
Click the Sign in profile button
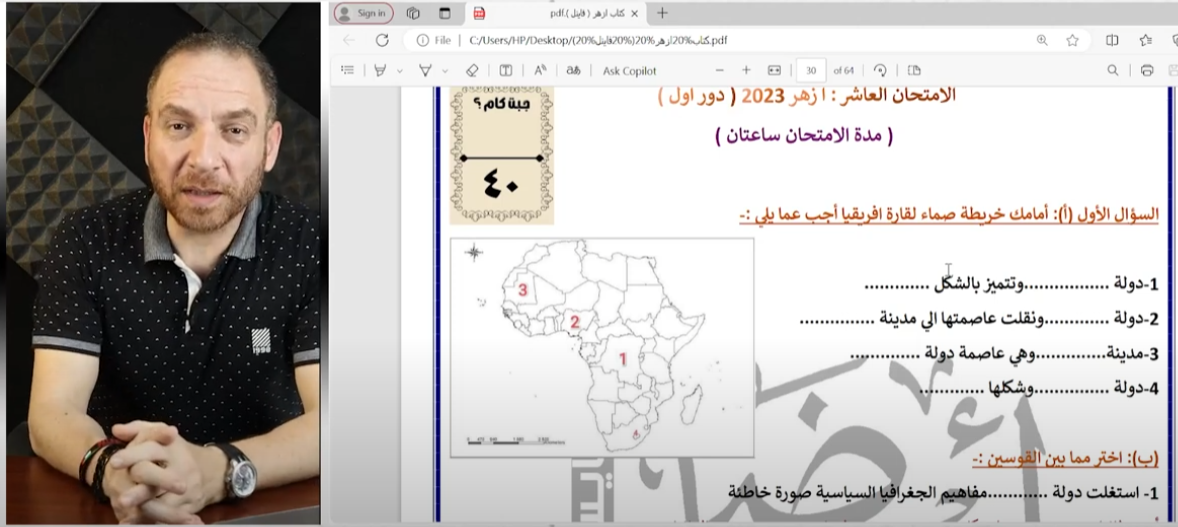pos(364,14)
